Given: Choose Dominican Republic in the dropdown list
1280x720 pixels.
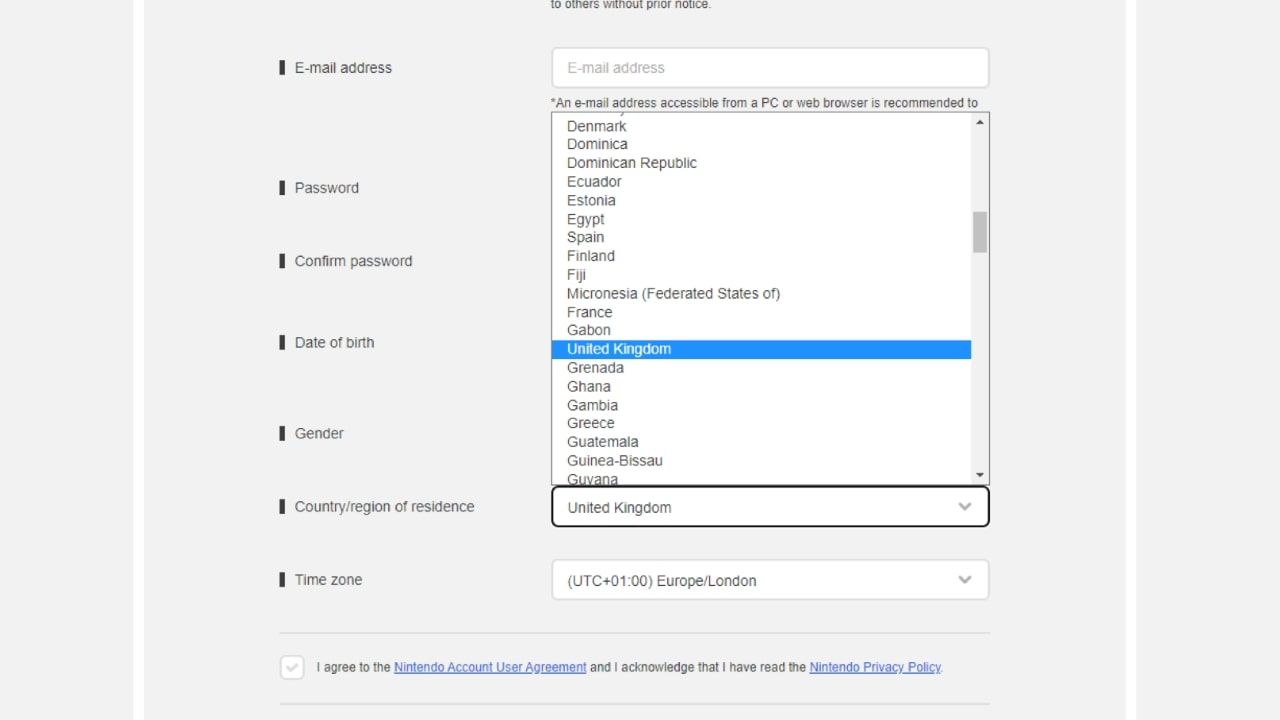Looking at the screenshot, I should [632, 163].
